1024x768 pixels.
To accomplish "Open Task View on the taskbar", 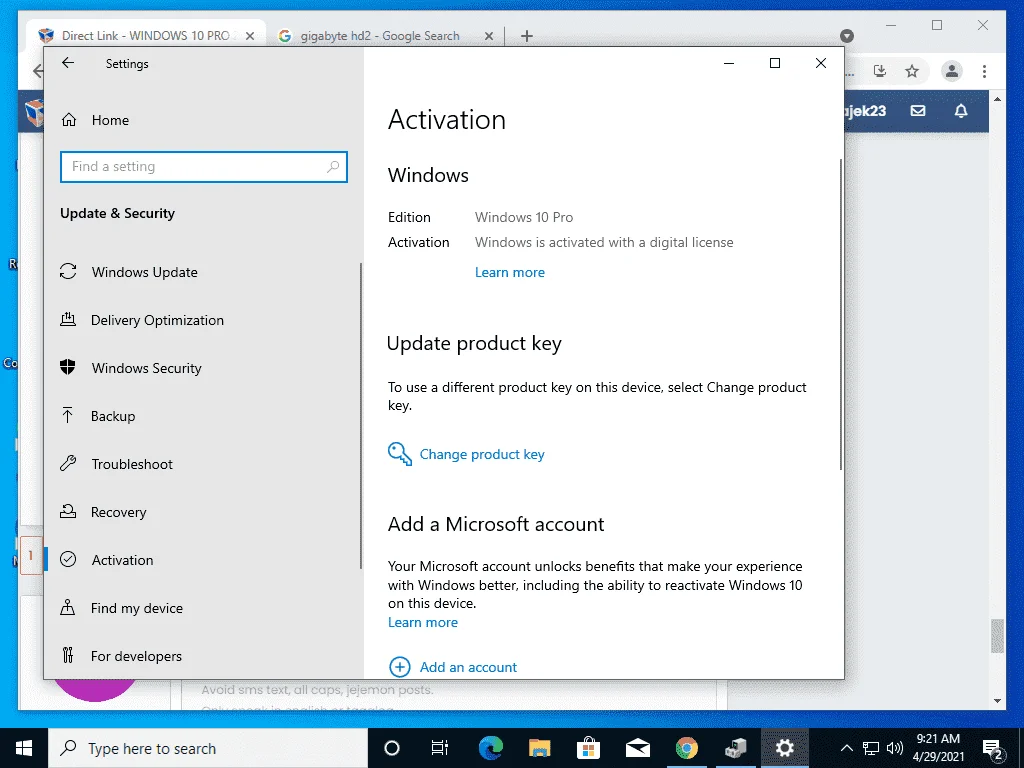I will 440,748.
